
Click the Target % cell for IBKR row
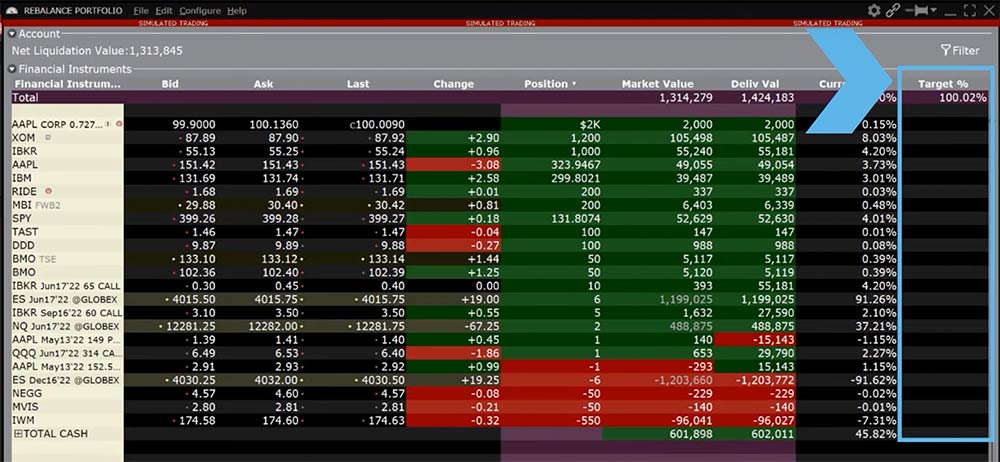pos(946,150)
